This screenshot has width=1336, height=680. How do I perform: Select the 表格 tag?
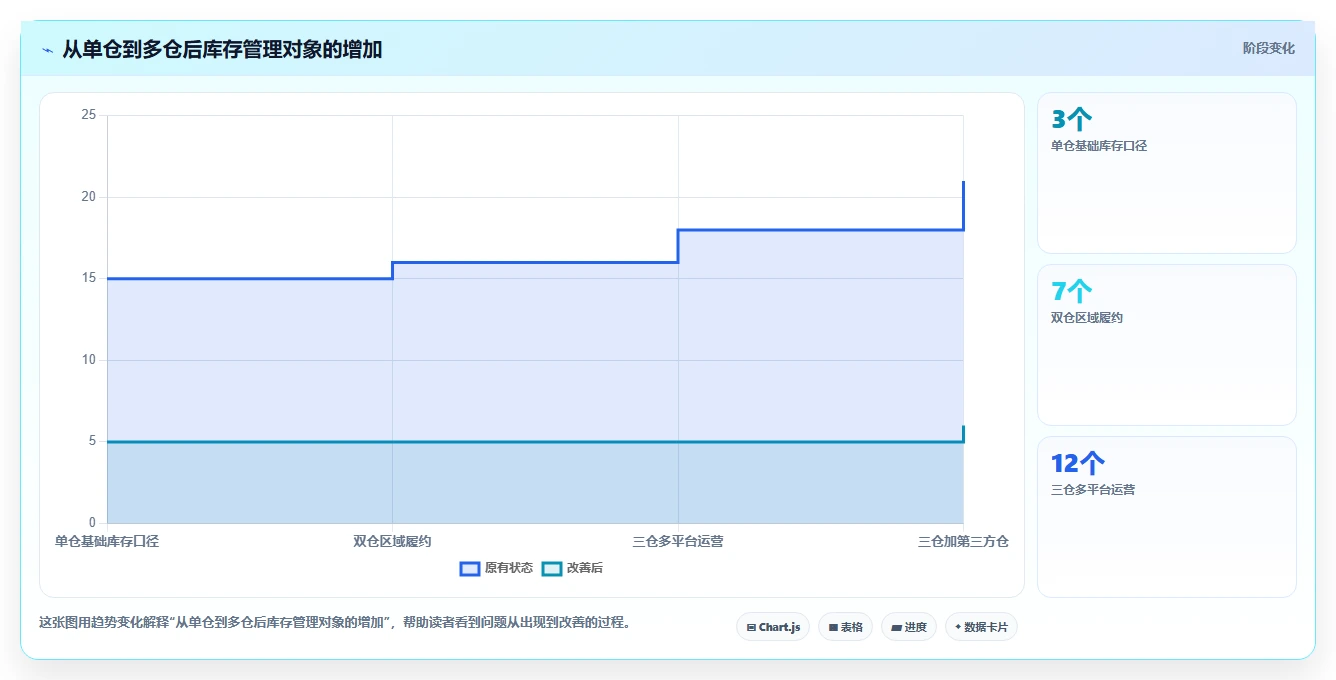click(845, 627)
